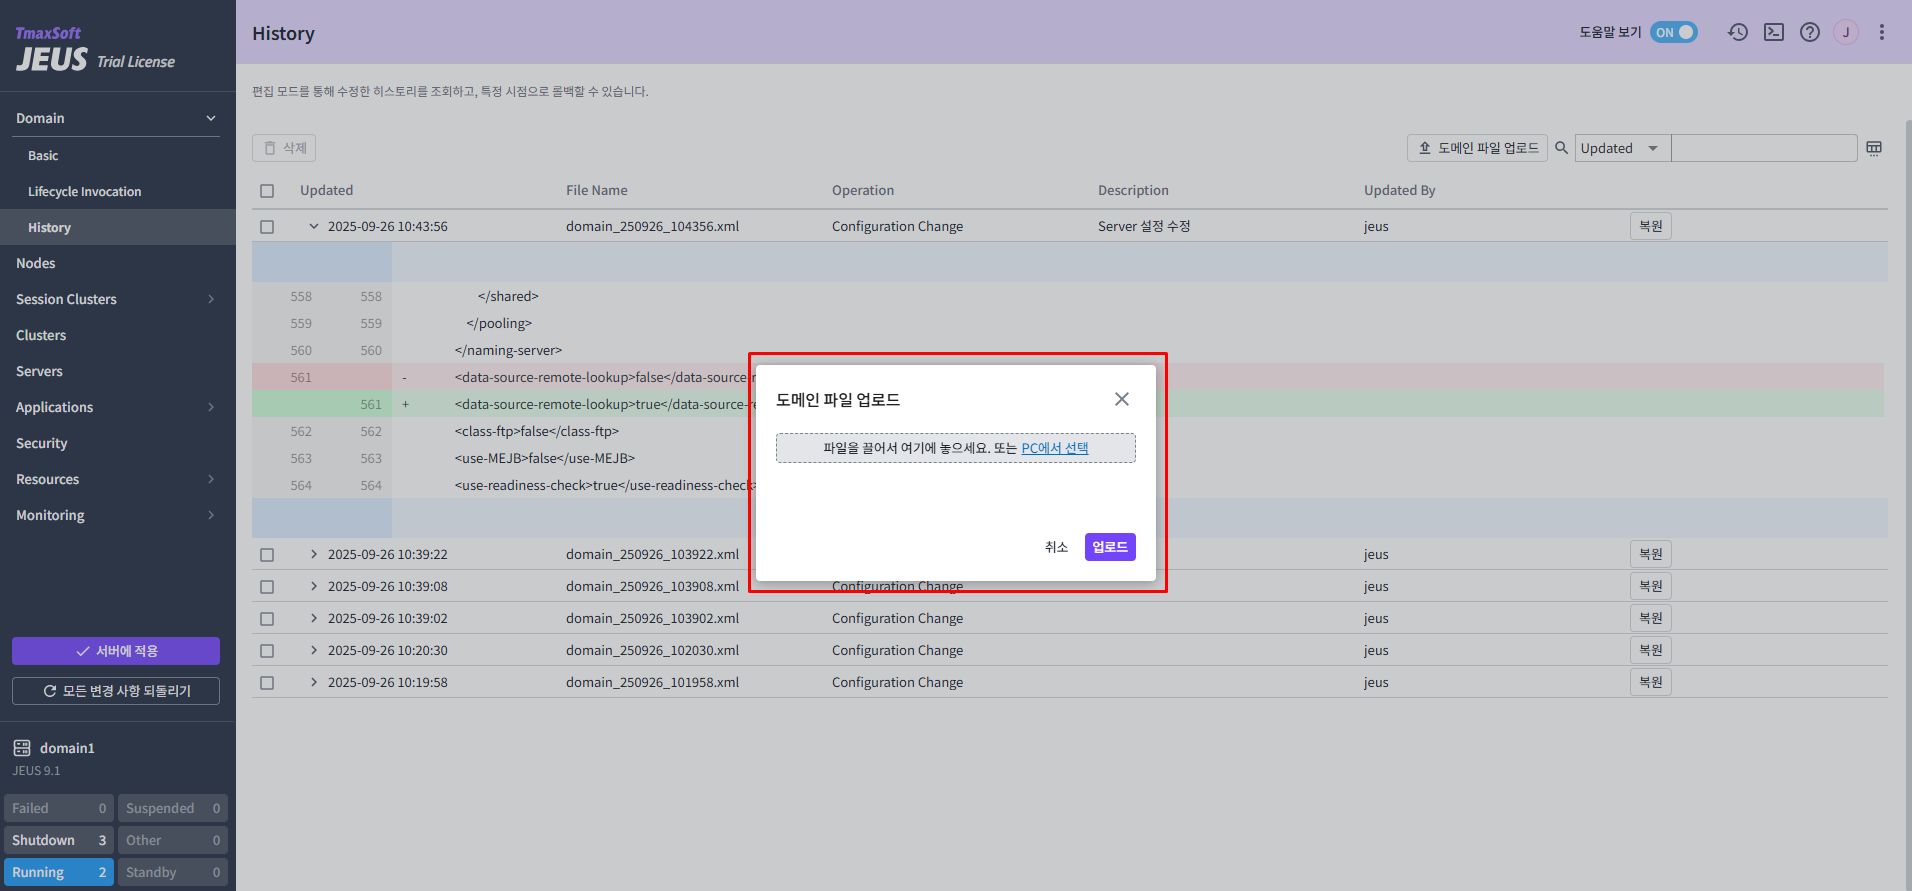Viewport: 1912px width, 891px height.
Task: Select all rows with header checkbox
Action: tap(267, 191)
